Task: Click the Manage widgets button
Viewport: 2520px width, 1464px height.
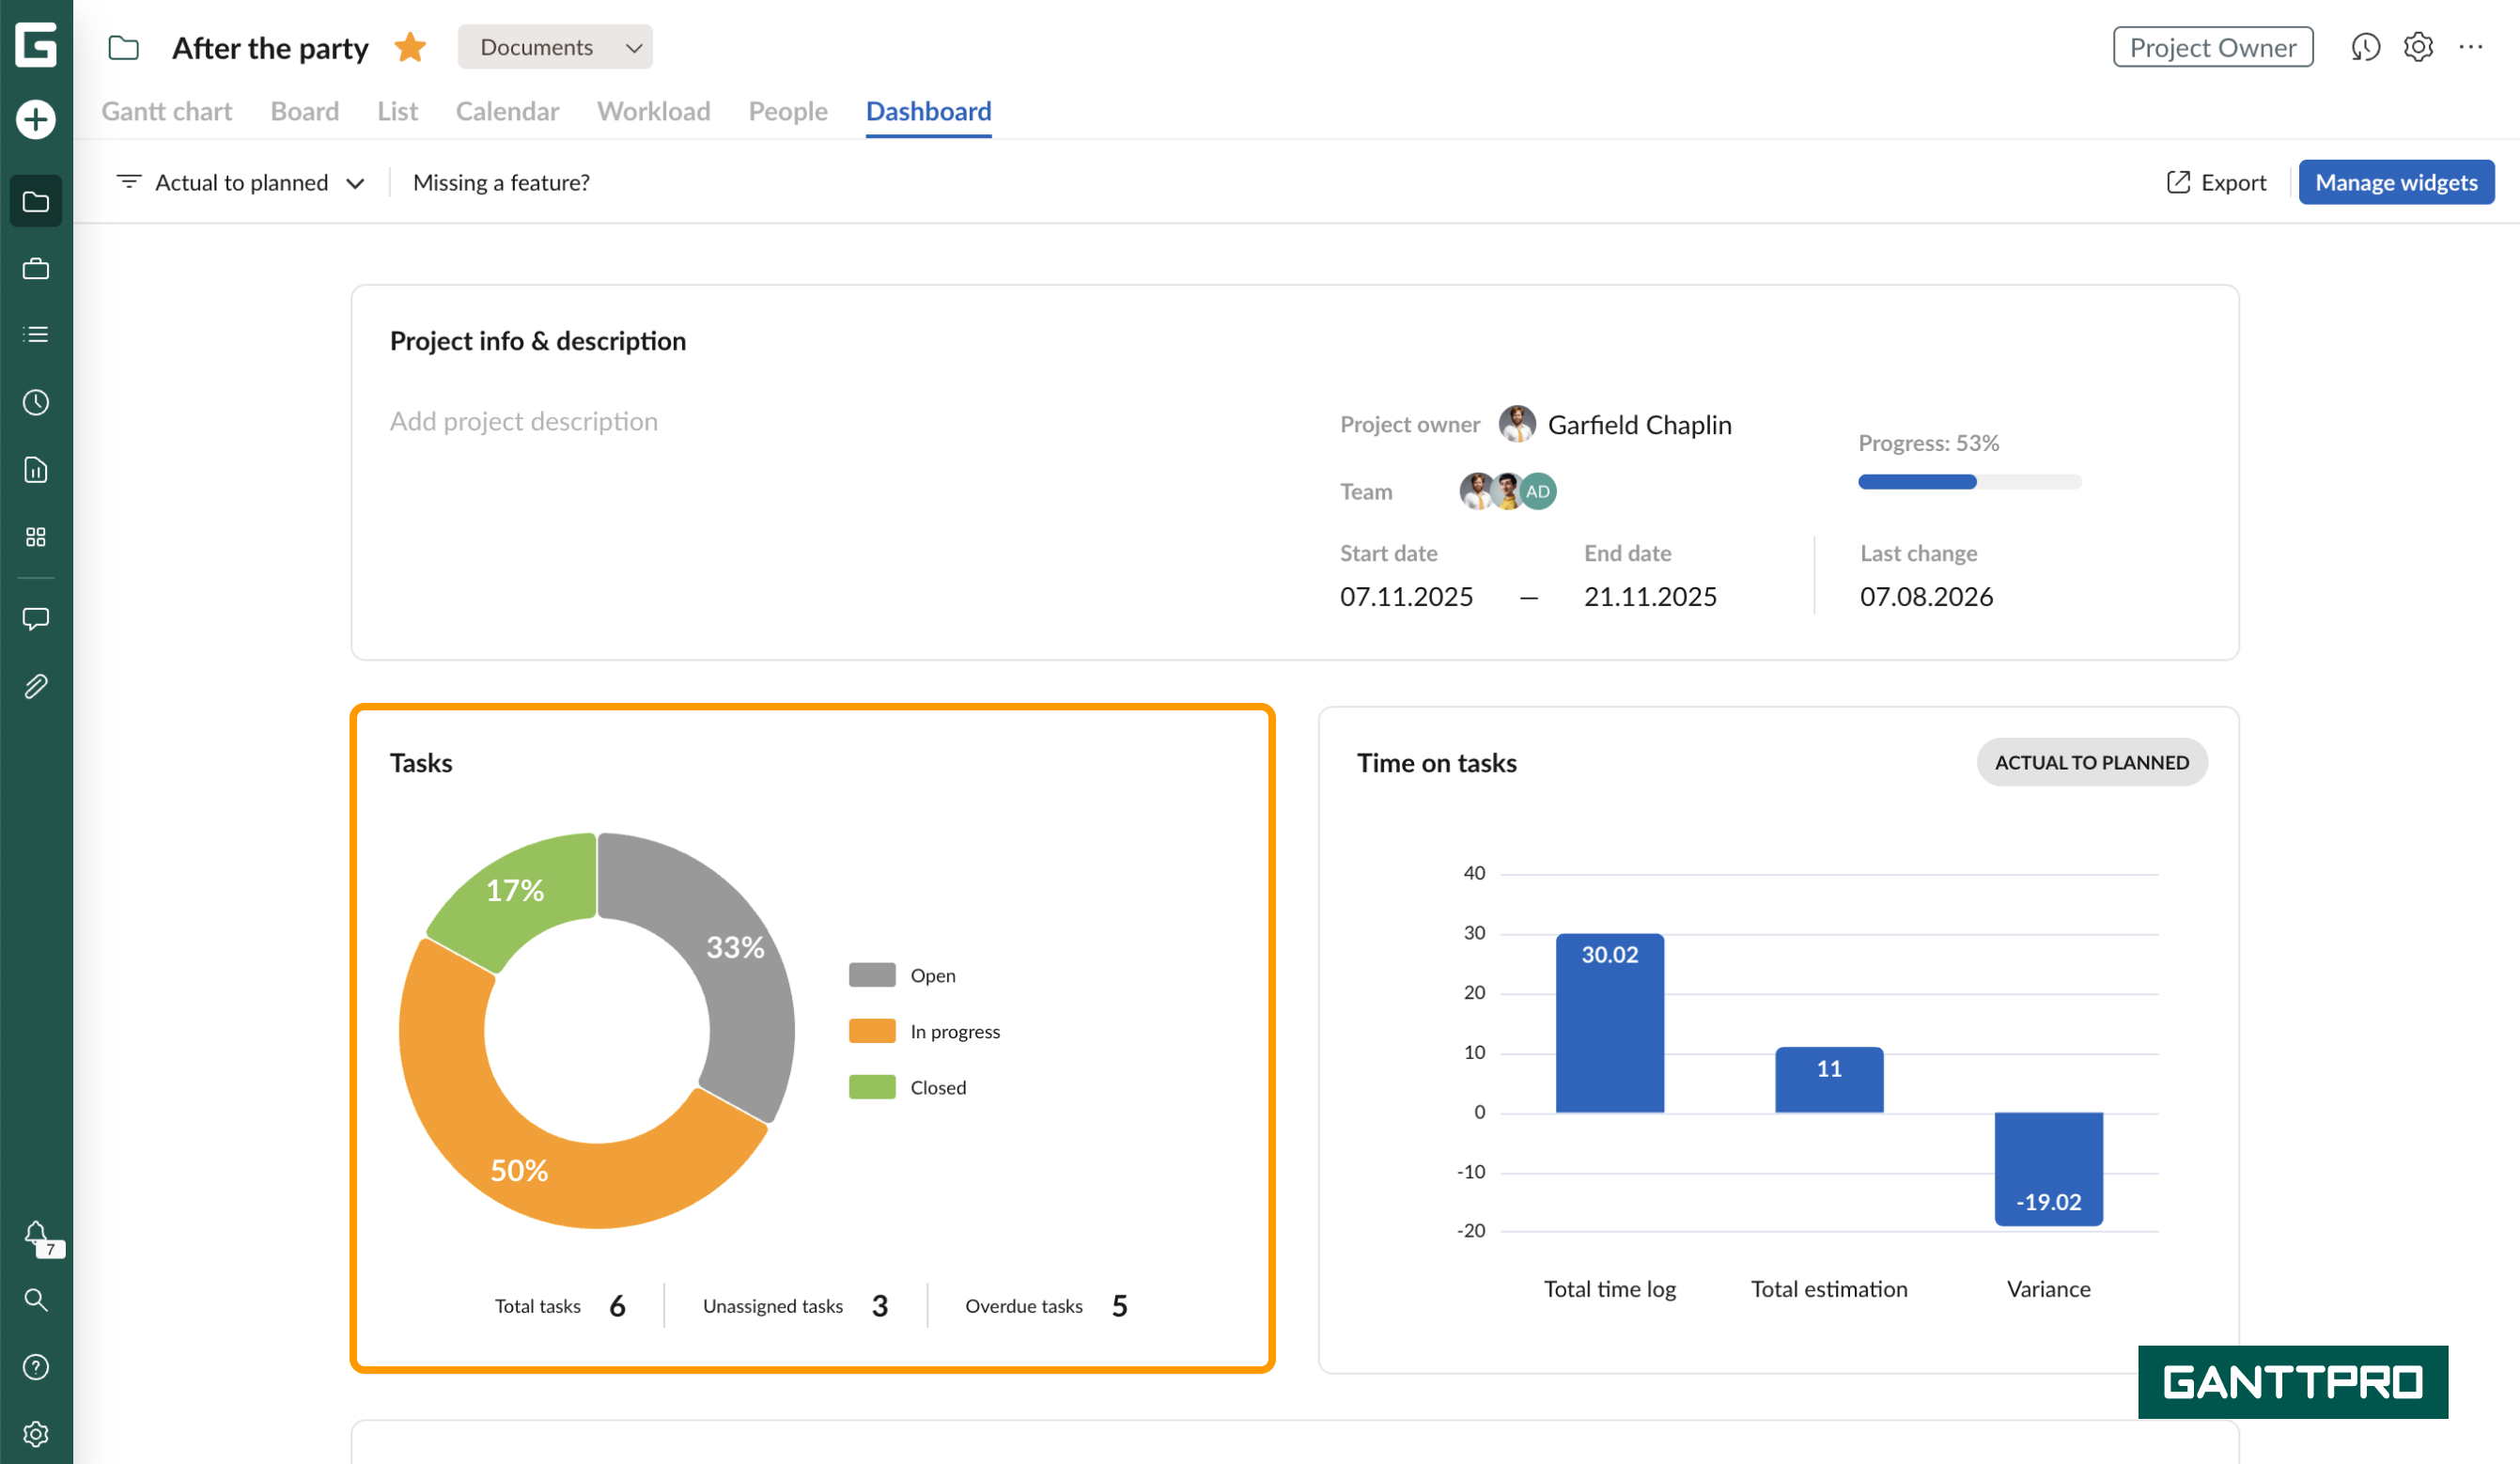Action: click(x=2396, y=182)
